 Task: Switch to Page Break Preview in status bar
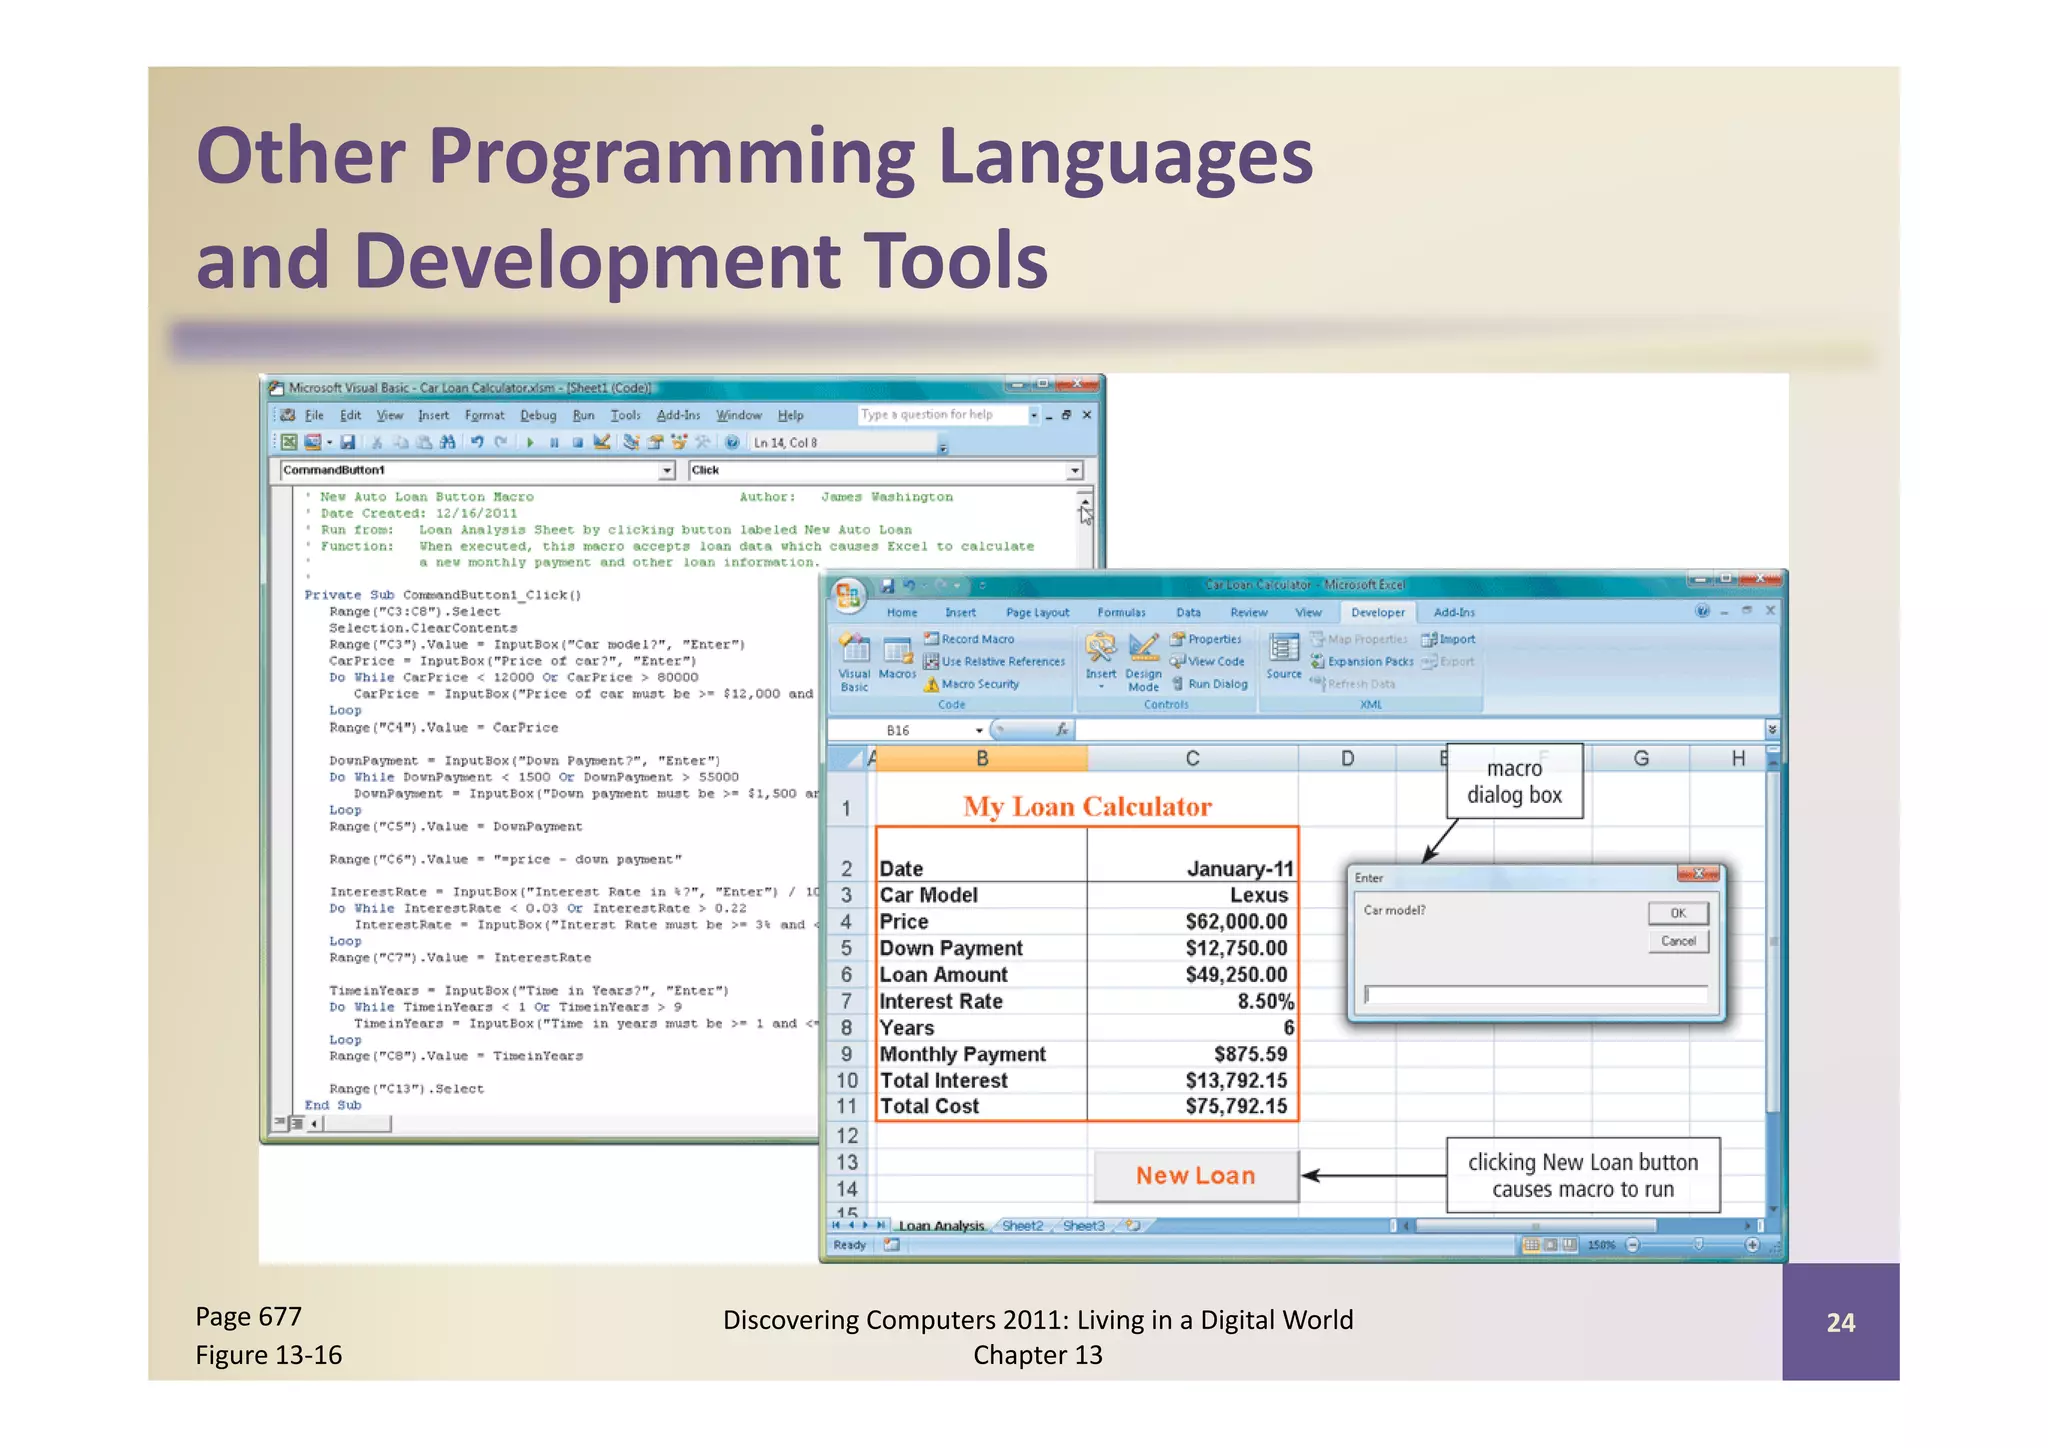pyautogui.click(x=1569, y=1244)
